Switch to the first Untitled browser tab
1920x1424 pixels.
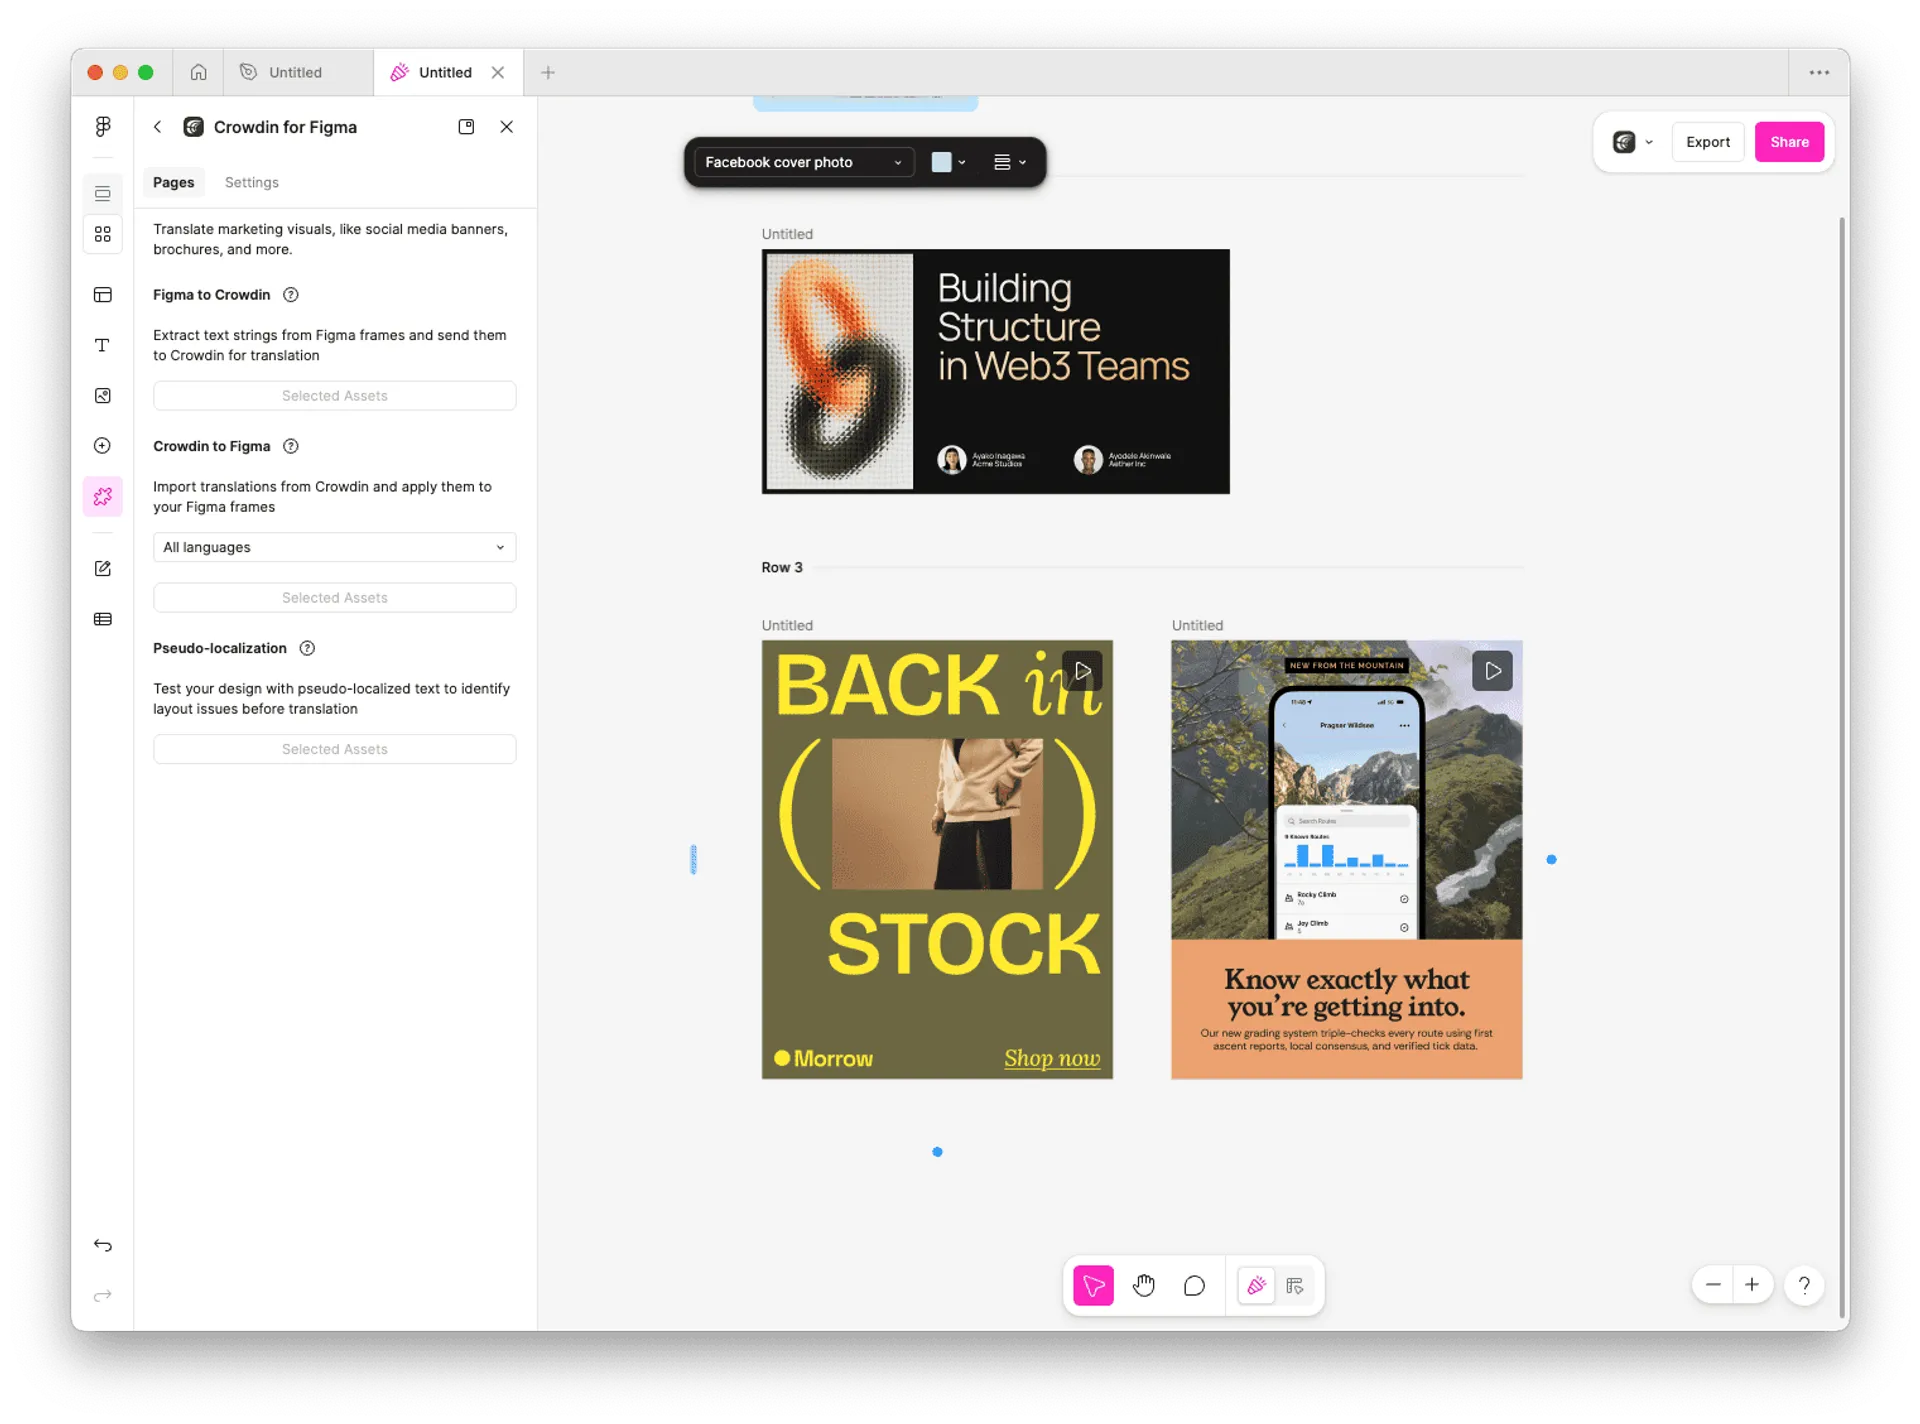[x=295, y=72]
